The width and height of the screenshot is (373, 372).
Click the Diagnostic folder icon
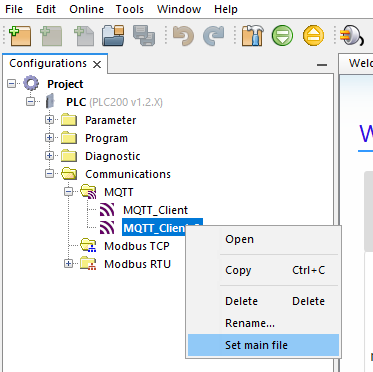click(69, 156)
